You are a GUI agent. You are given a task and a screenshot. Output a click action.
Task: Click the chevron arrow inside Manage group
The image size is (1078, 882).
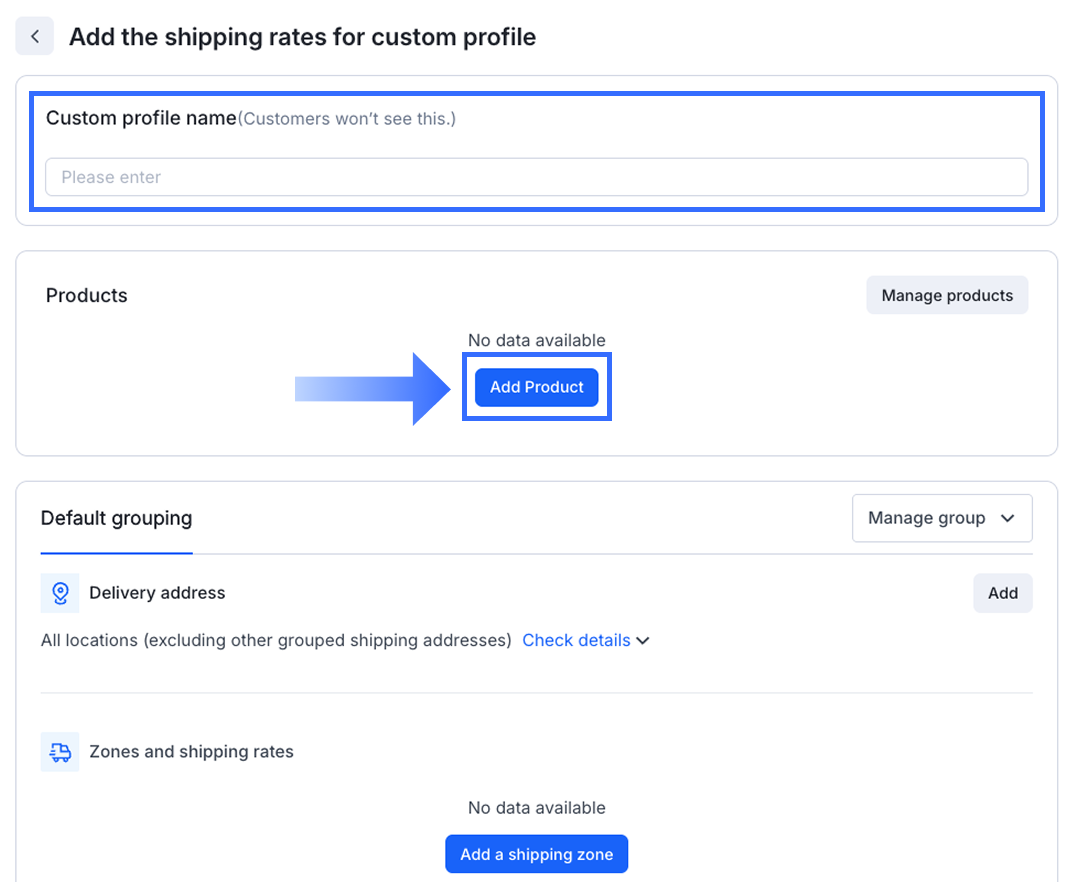[1008, 518]
